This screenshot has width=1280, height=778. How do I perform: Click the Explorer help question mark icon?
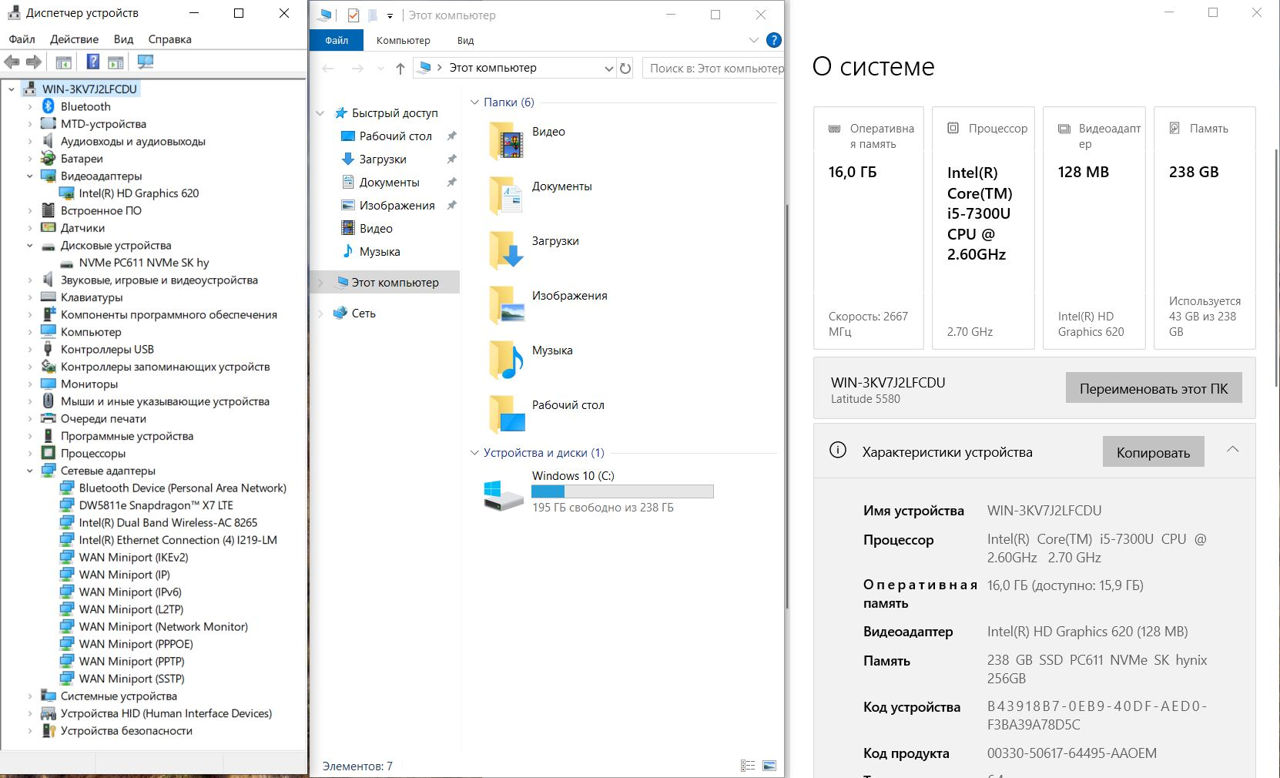tap(773, 41)
